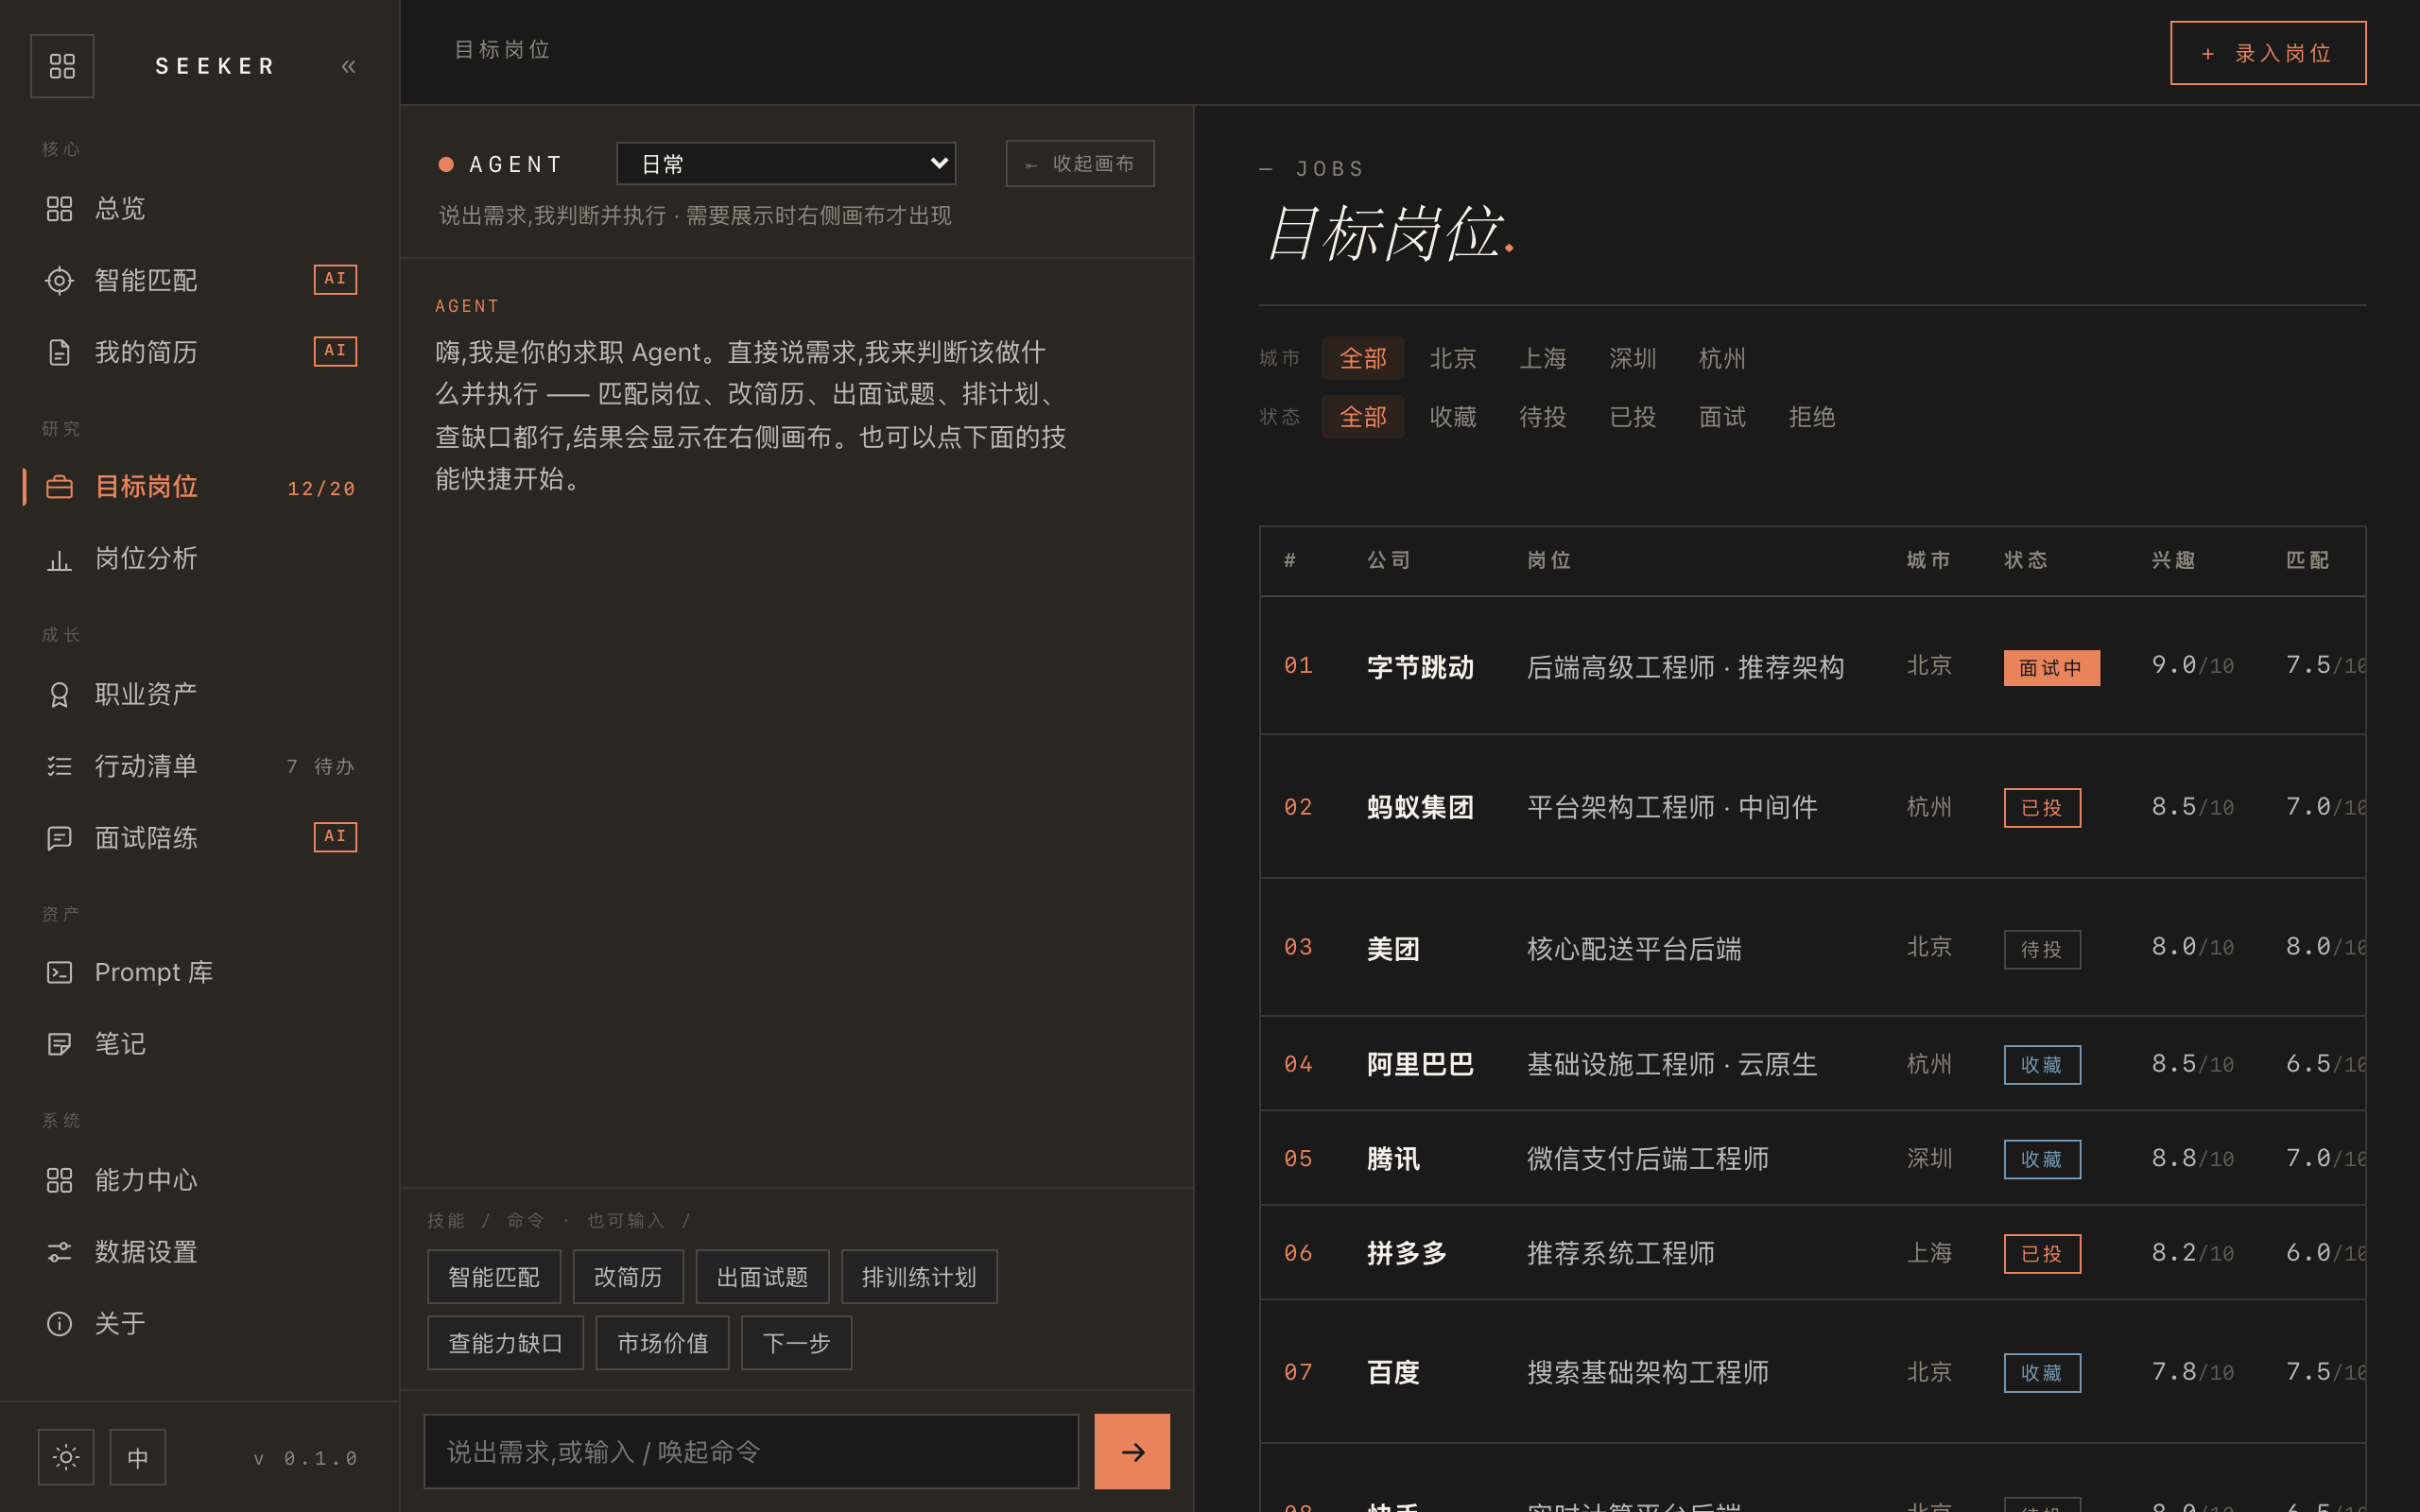The image size is (2420, 1512).
Task: Collapse the sidebar with double-chevron icon
Action: pyautogui.click(x=348, y=67)
